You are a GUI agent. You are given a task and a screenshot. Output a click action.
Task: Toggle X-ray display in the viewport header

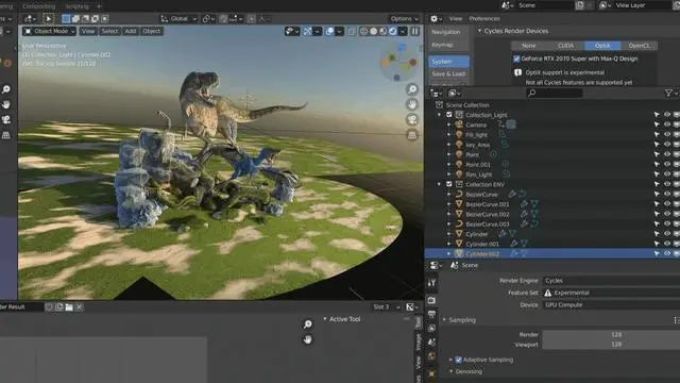(x=352, y=31)
